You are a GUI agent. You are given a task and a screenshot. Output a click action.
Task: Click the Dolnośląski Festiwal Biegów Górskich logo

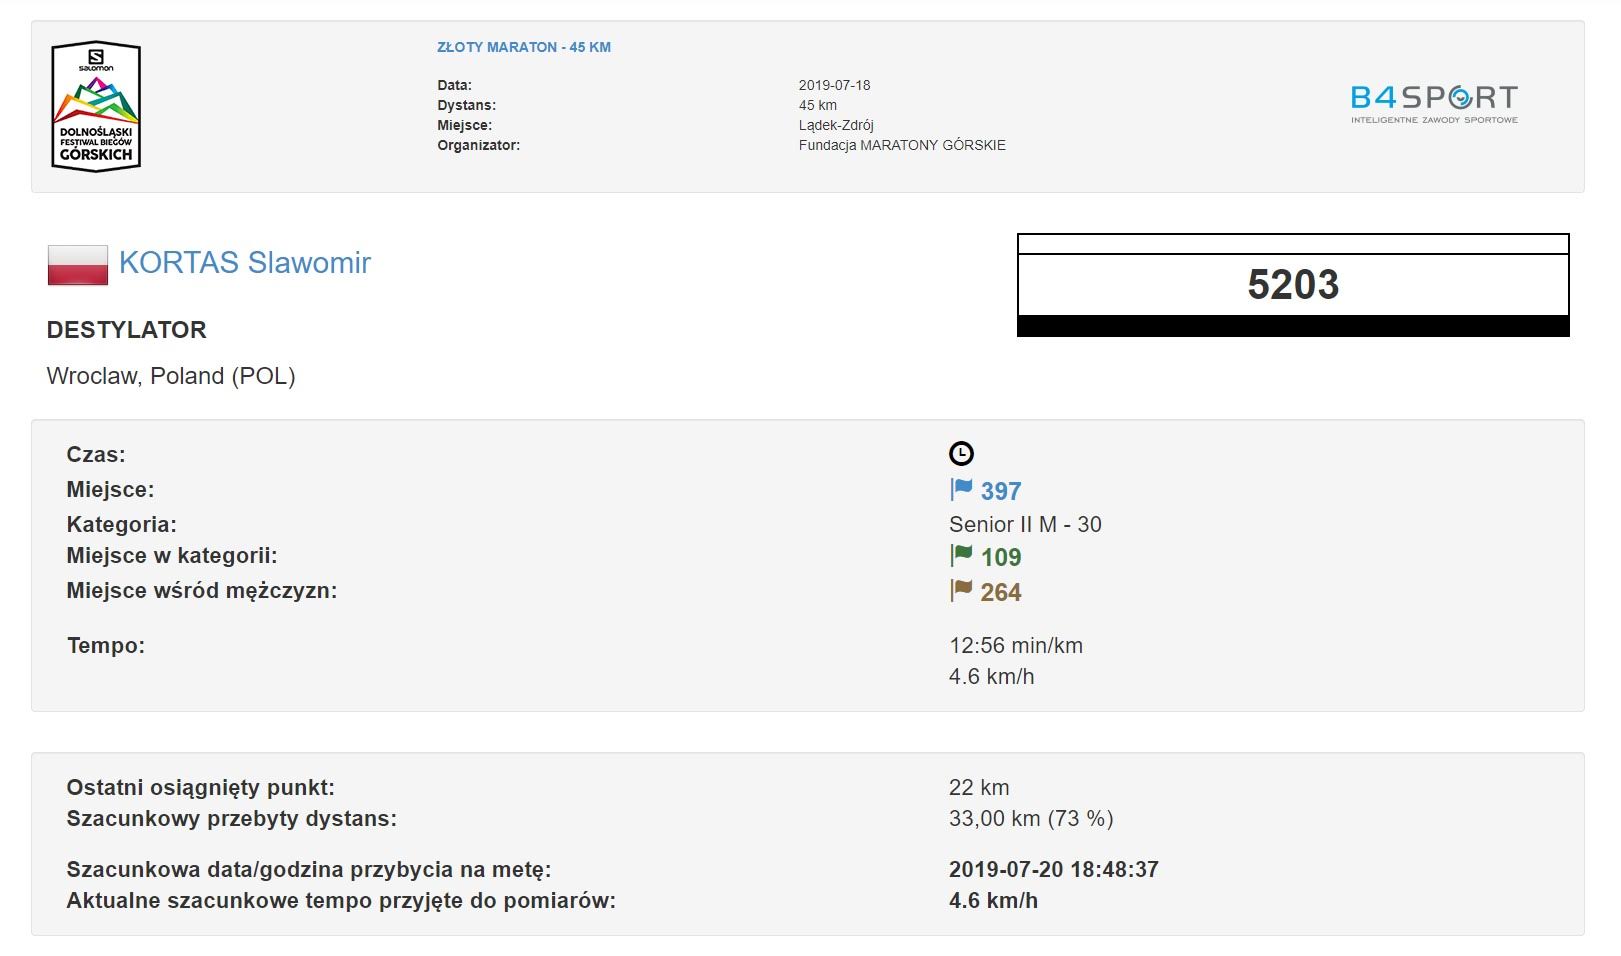point(96,106)
